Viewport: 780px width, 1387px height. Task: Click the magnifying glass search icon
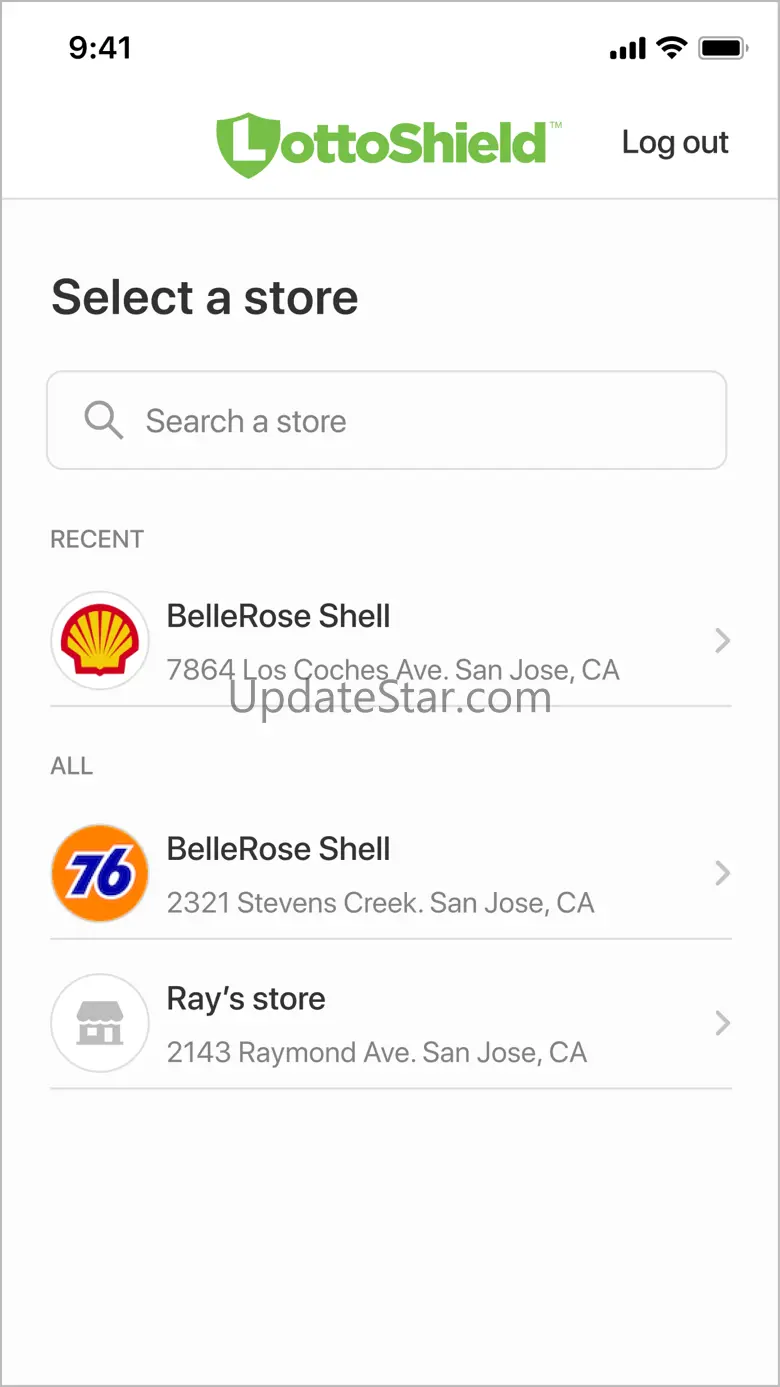point(103,421)
